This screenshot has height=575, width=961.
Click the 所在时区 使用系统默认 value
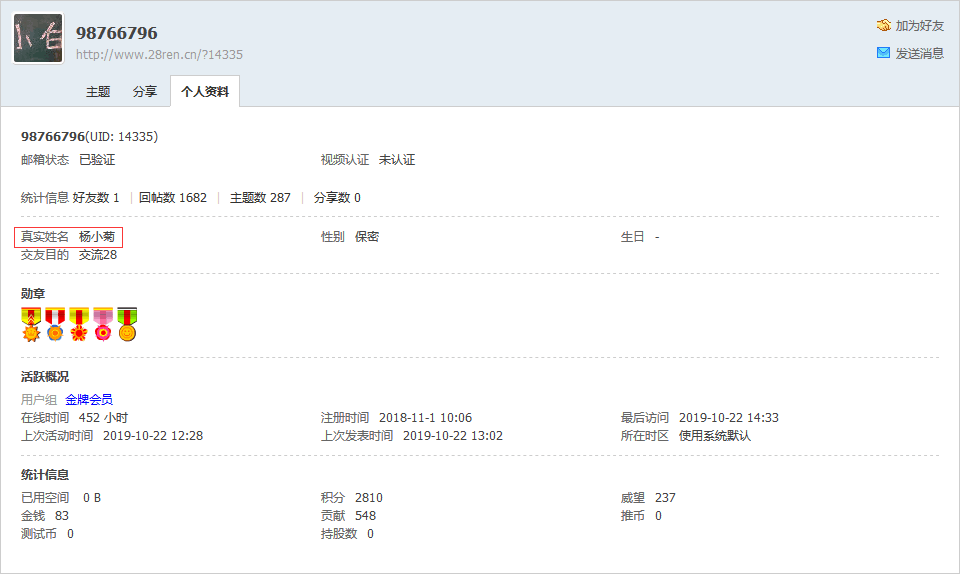tap(715, 436)
